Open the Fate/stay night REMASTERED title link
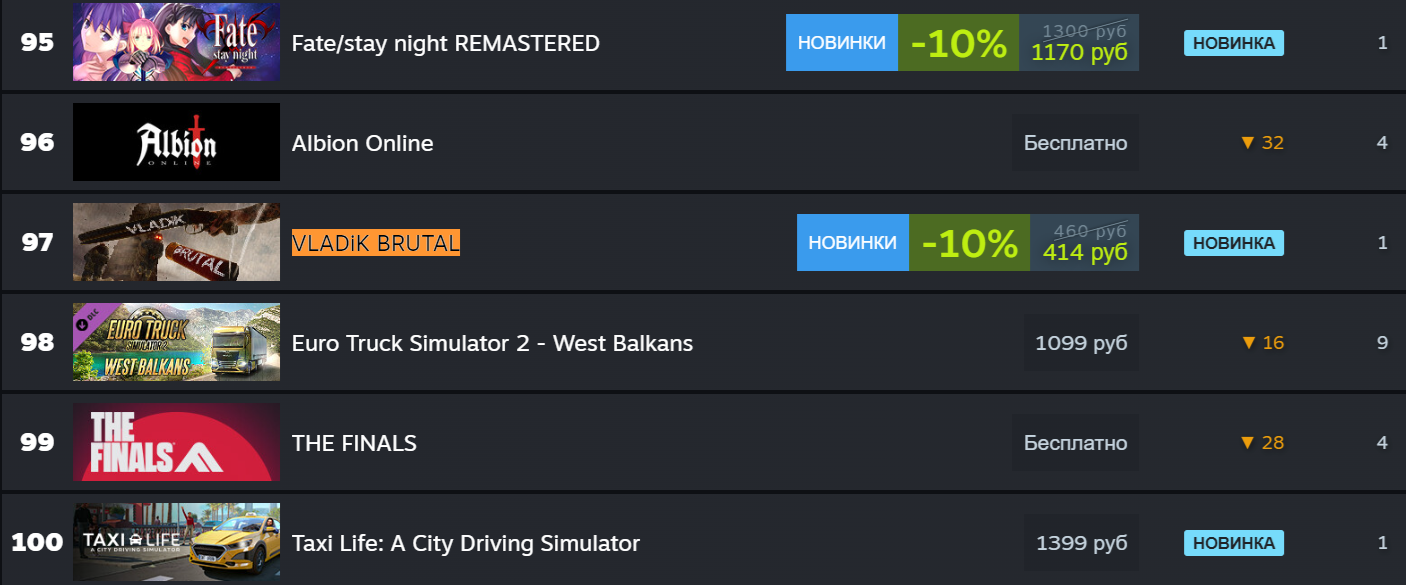The image size is (1406, 585). 445,43
